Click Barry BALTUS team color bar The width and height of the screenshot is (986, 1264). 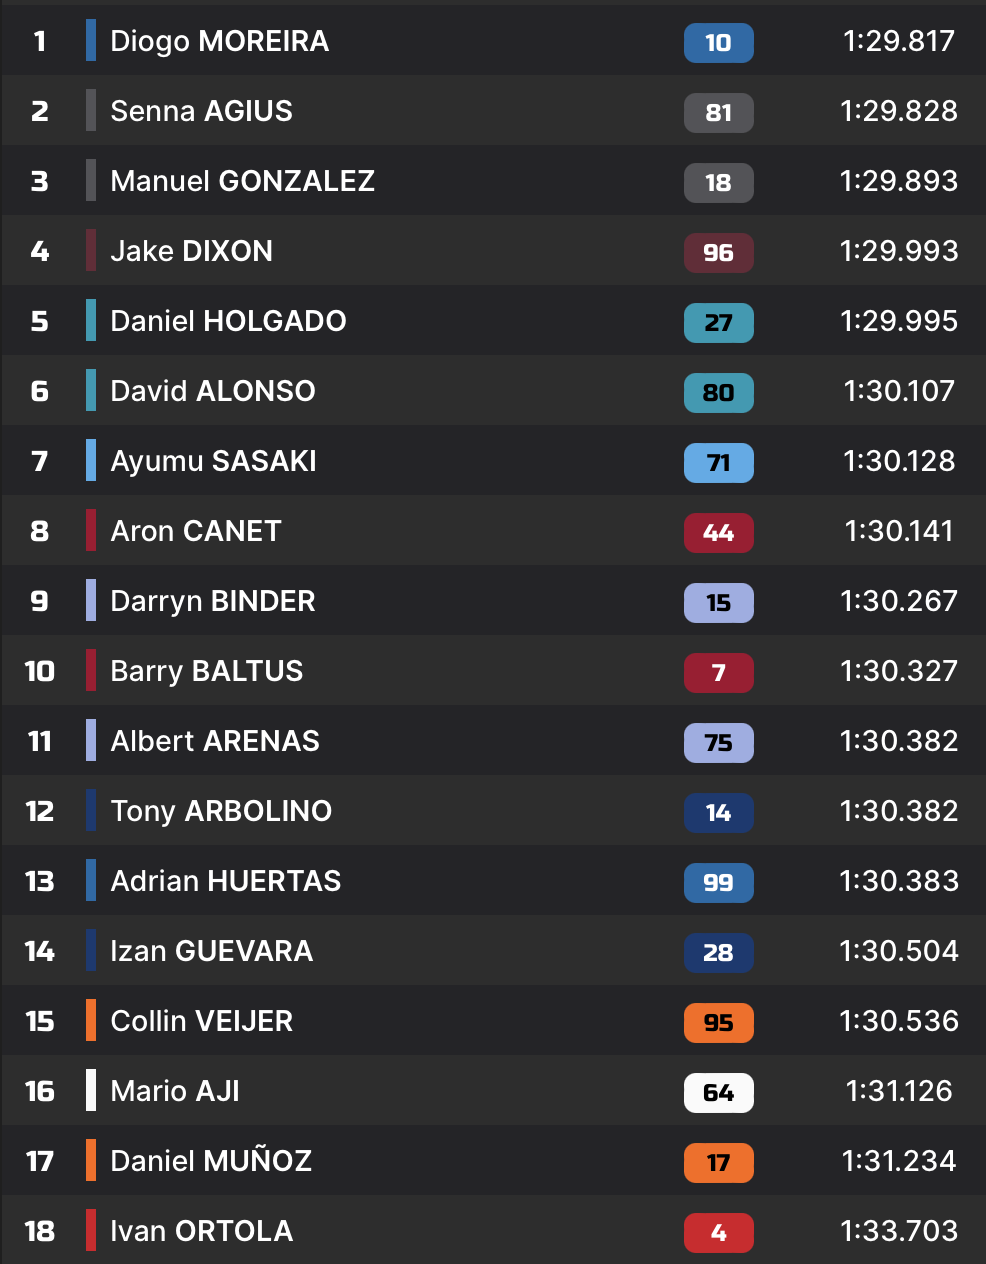coord(91,671)
